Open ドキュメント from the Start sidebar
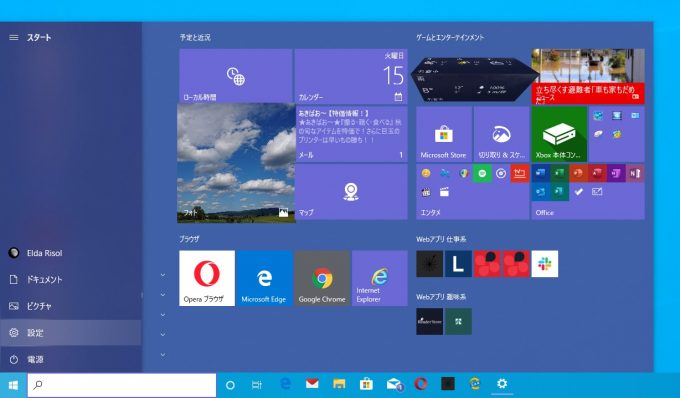The width and height of the screenshot is (680, 398). click(x=71, y=280)
